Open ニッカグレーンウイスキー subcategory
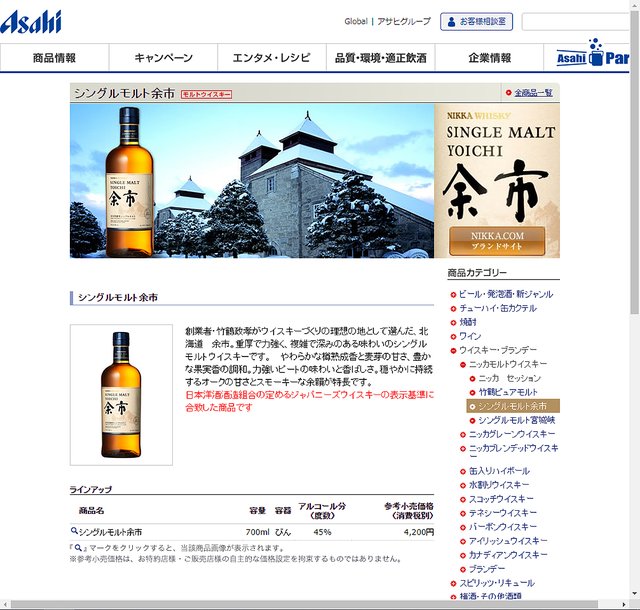 [x=512, y=434]
